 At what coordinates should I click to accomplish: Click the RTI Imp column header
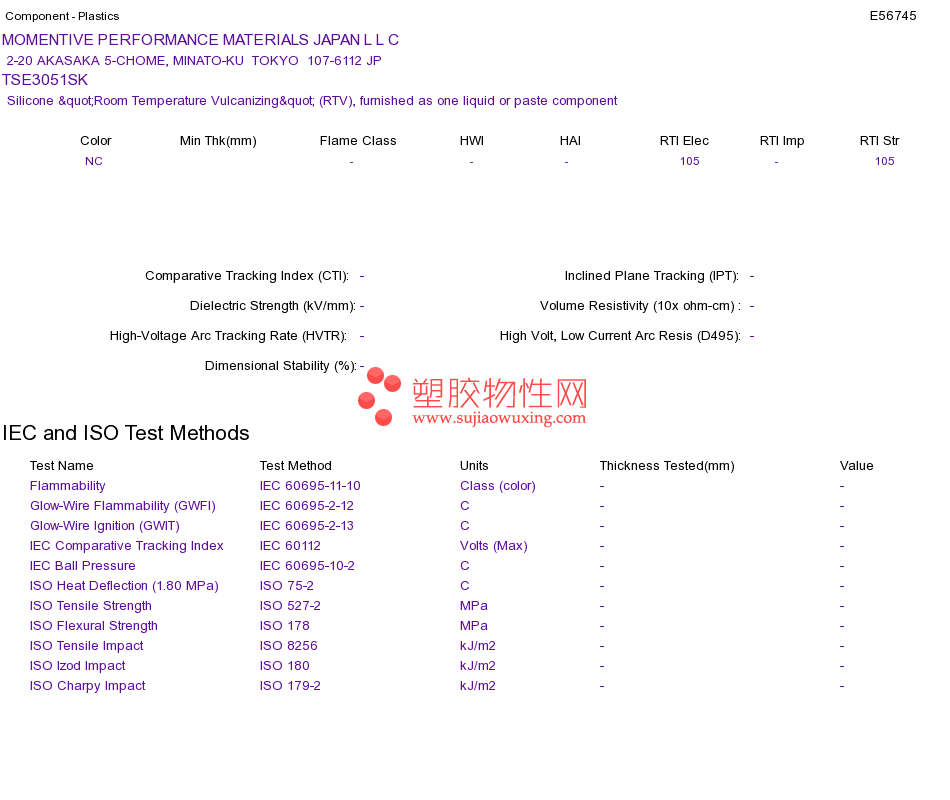(782, 141)
